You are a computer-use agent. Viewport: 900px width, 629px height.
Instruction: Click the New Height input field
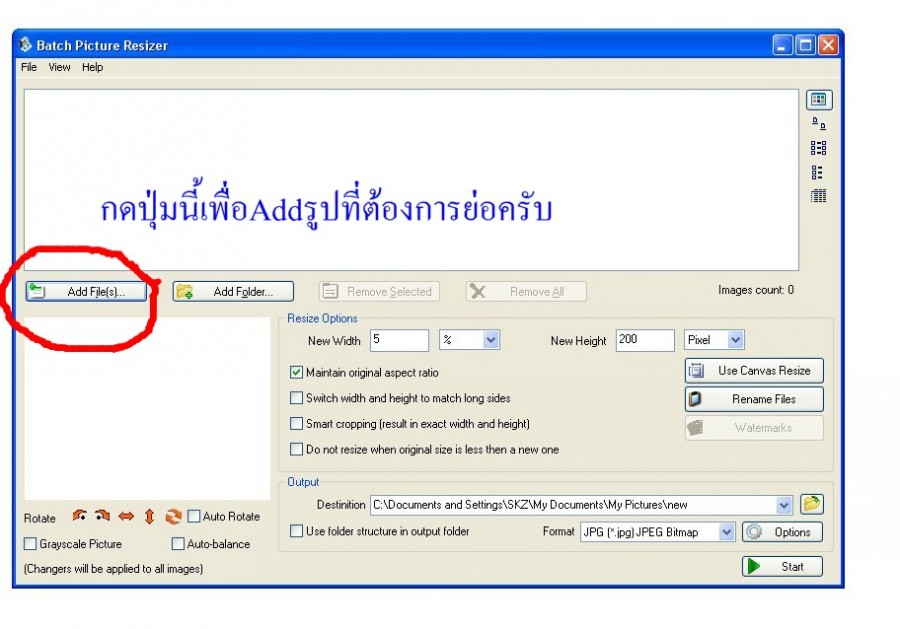pos(645,340)
